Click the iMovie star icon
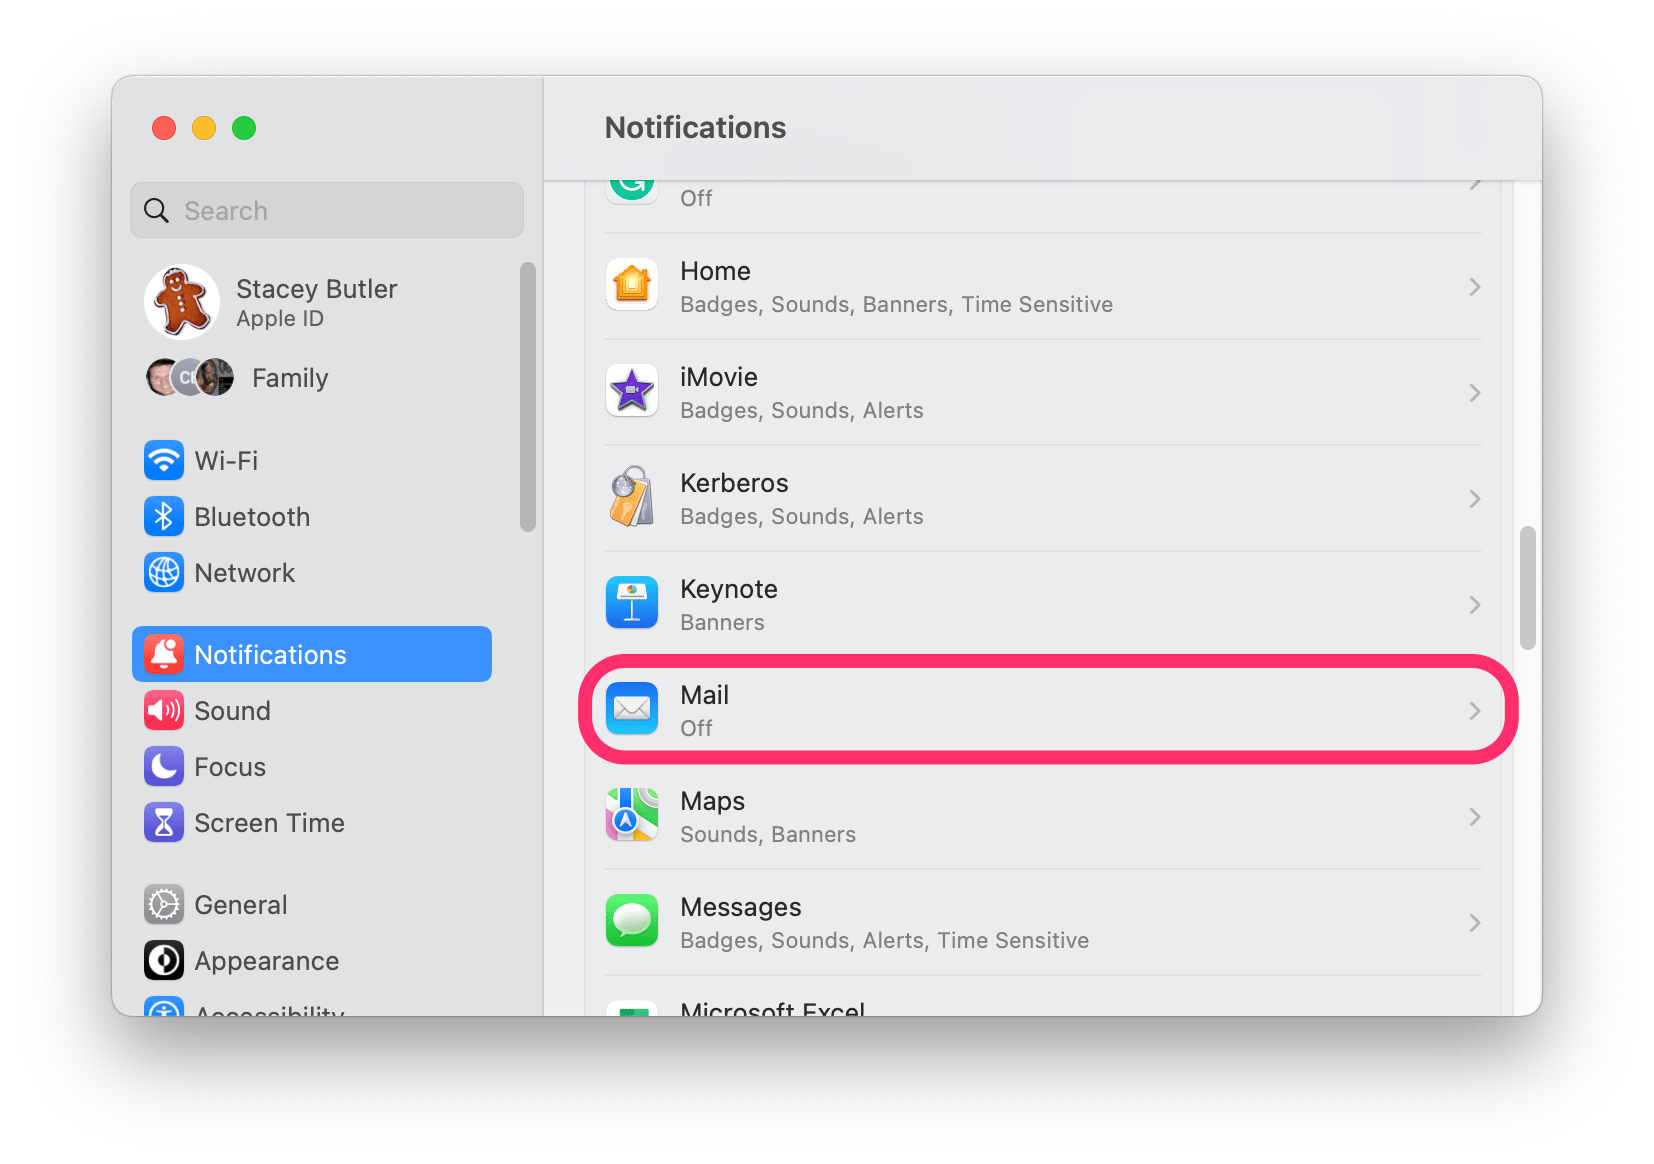 pyautogui.click(x=632, y=391)
